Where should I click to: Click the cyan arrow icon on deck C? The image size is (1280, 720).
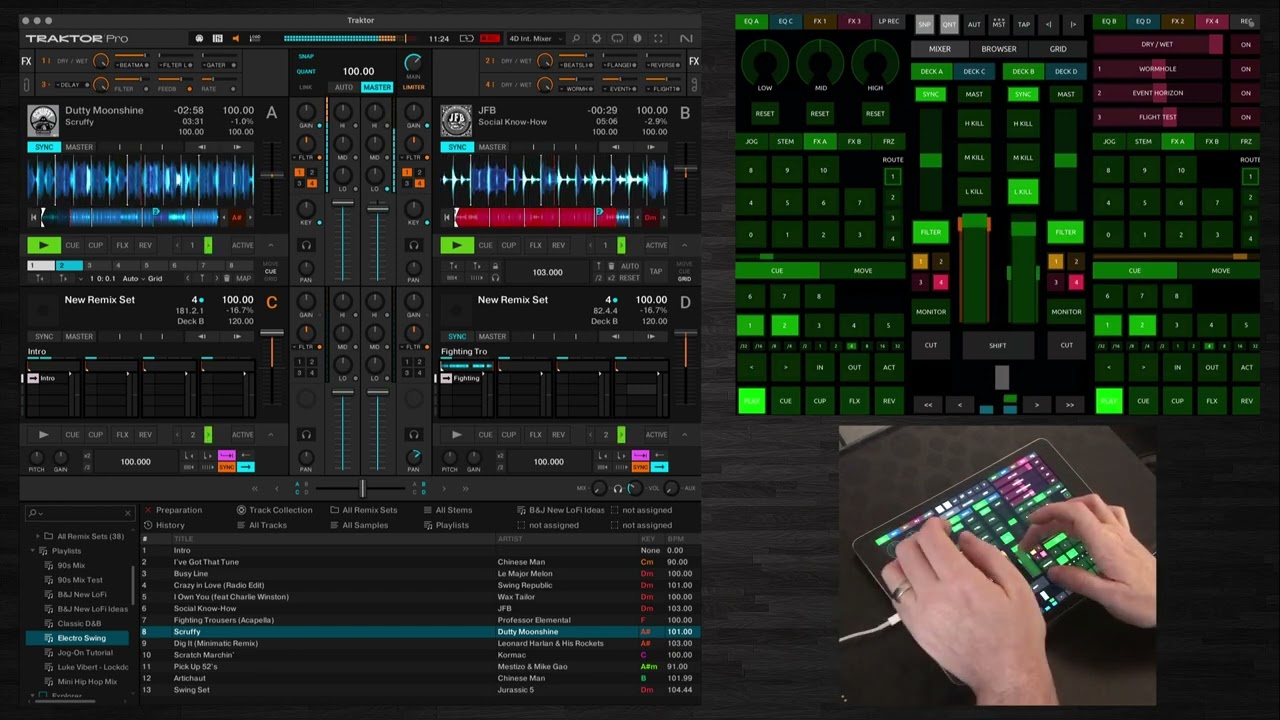245,467
